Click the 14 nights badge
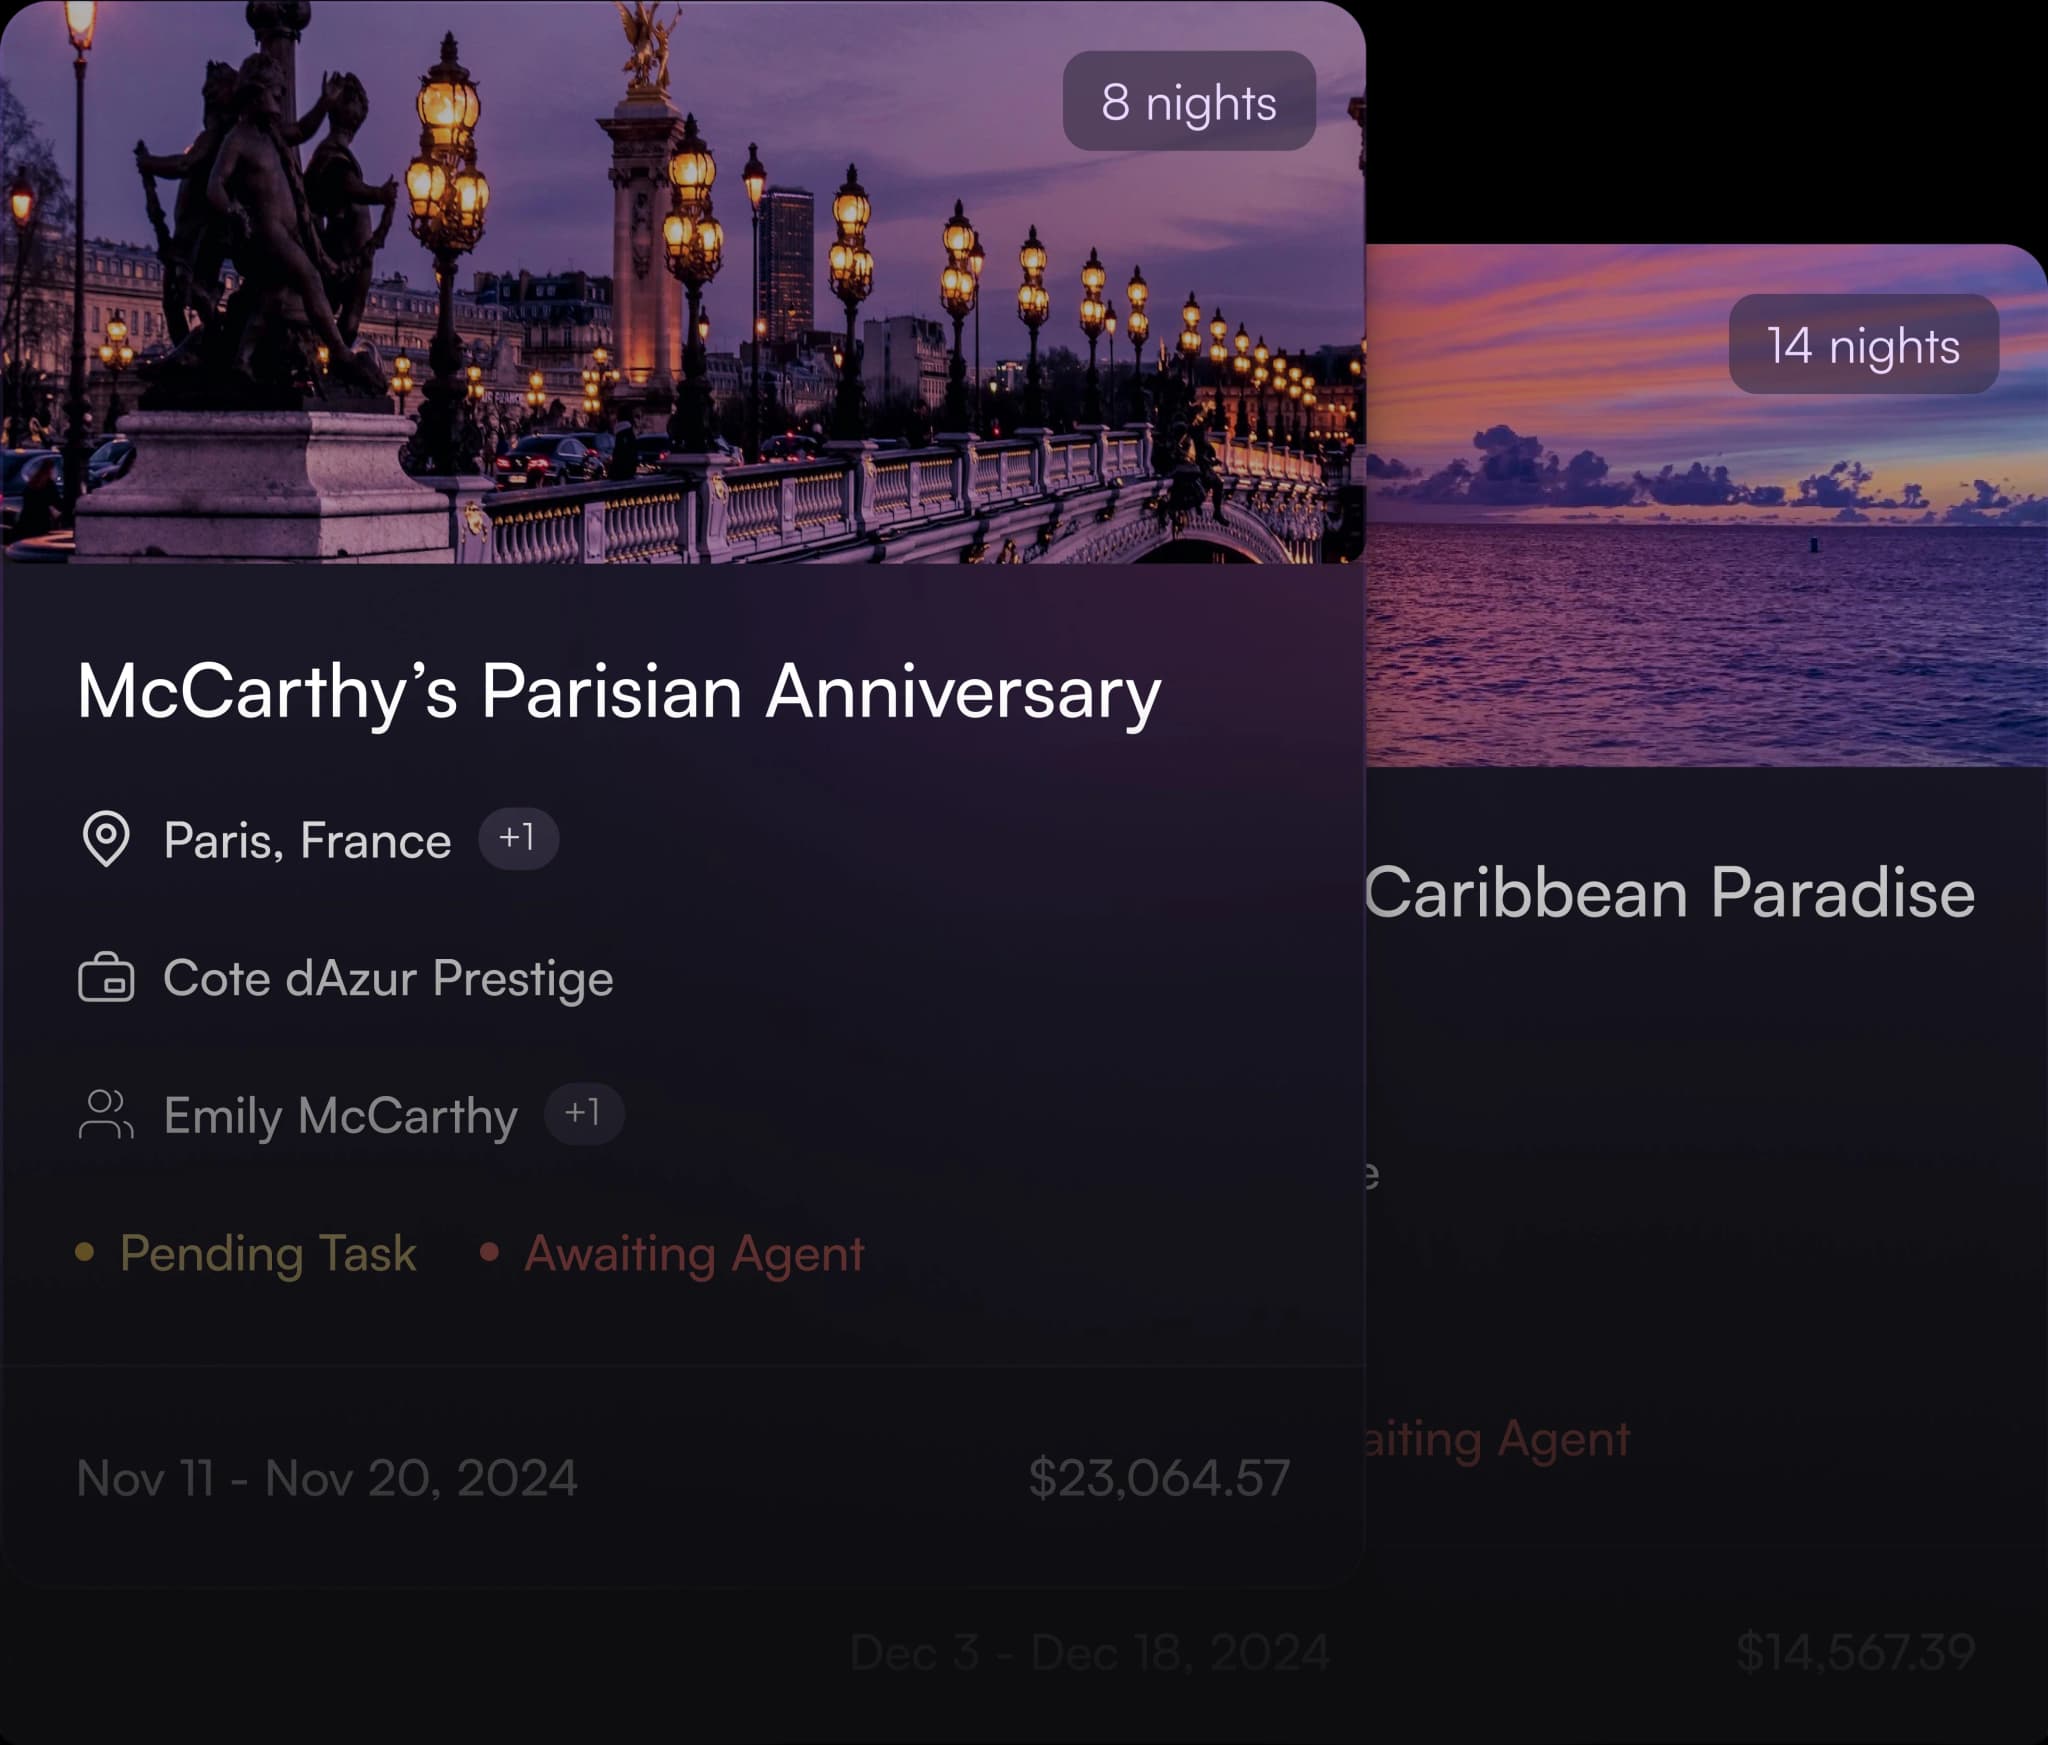Image resolution: width=2048 pixels, height=1745 pixels. [x=1863, y=344]
